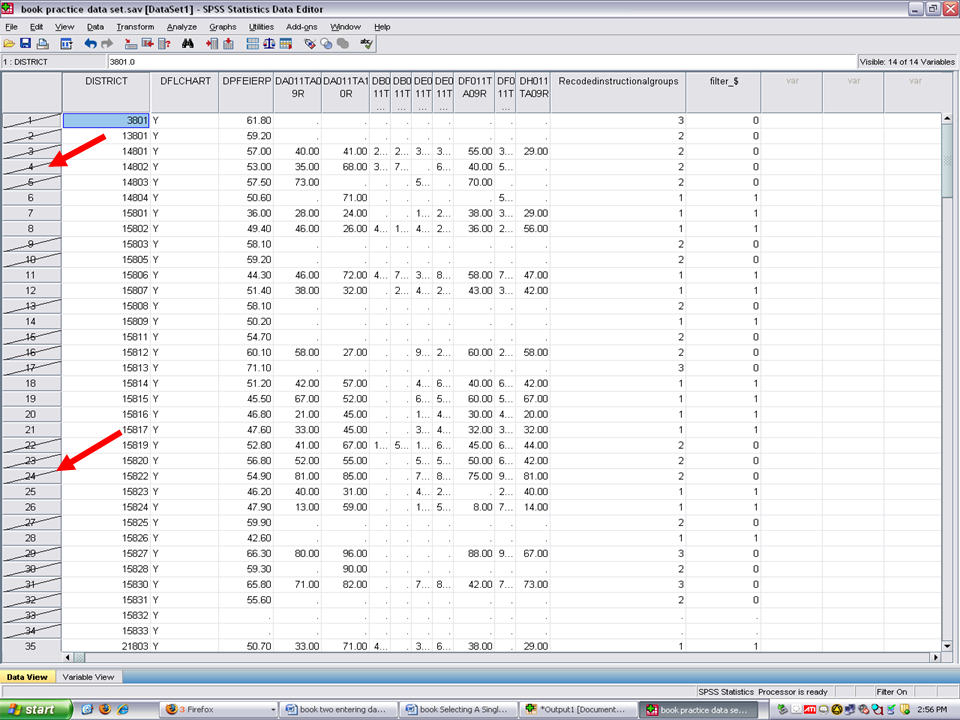The width and height of the screenshot is (960, 720).
Task: Click the vertical scrollbar down arrow
Action: [948, 643]
